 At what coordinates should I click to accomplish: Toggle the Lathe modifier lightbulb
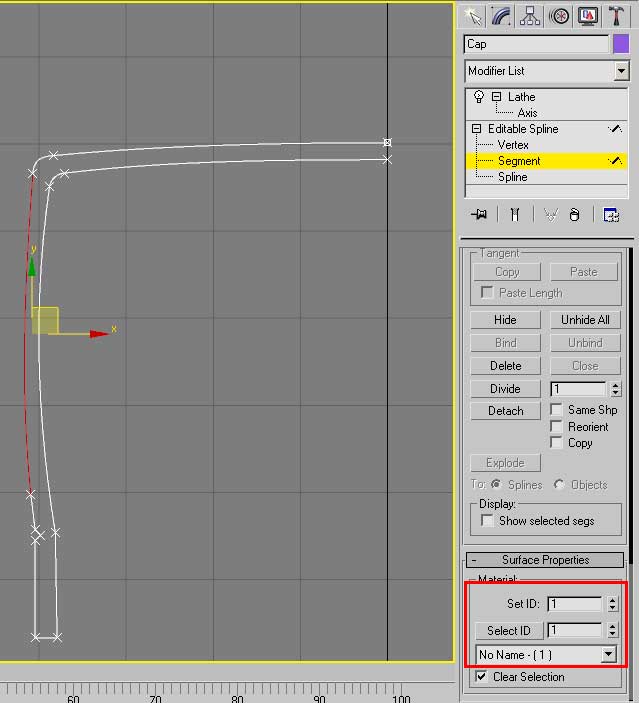pos(479,97)
